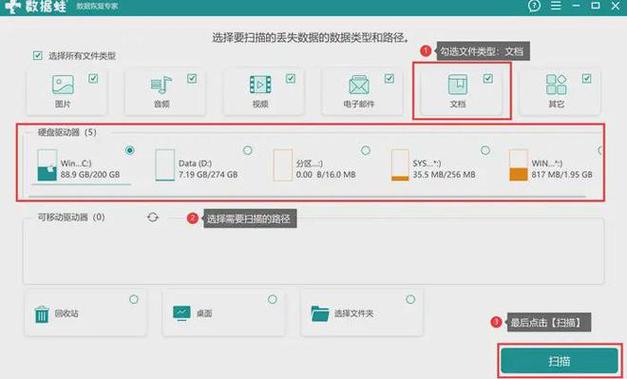
Task: Click the 7.19 GB/274 GB text
Action: [208, 175]
